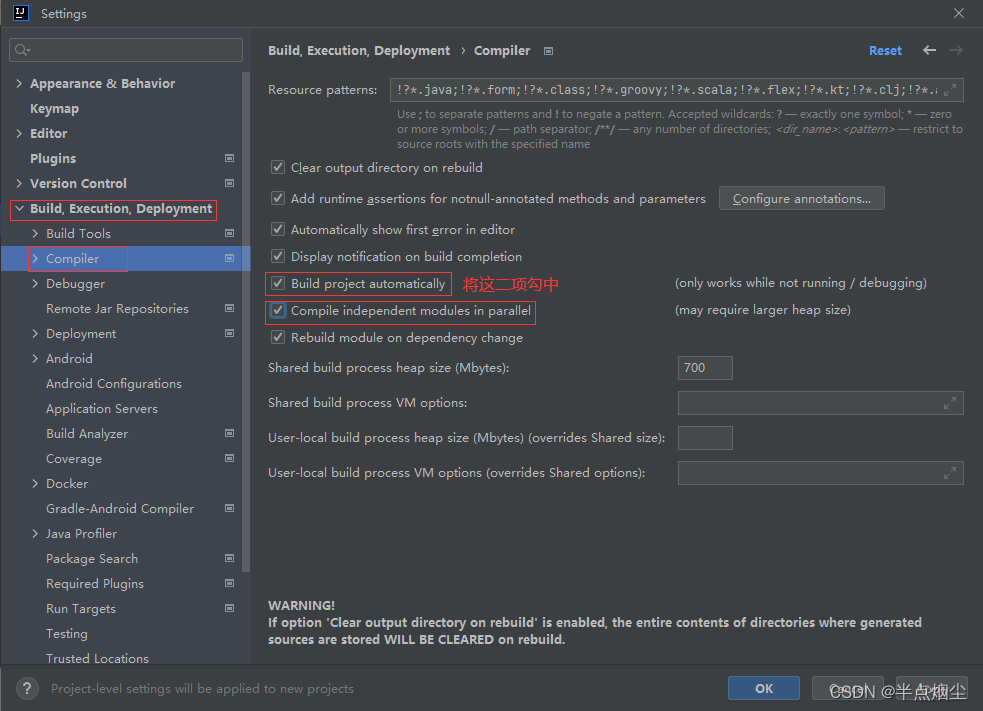Click project-level icon beside Required Plugins
The image size is (983, 711).
coord(229,583)
